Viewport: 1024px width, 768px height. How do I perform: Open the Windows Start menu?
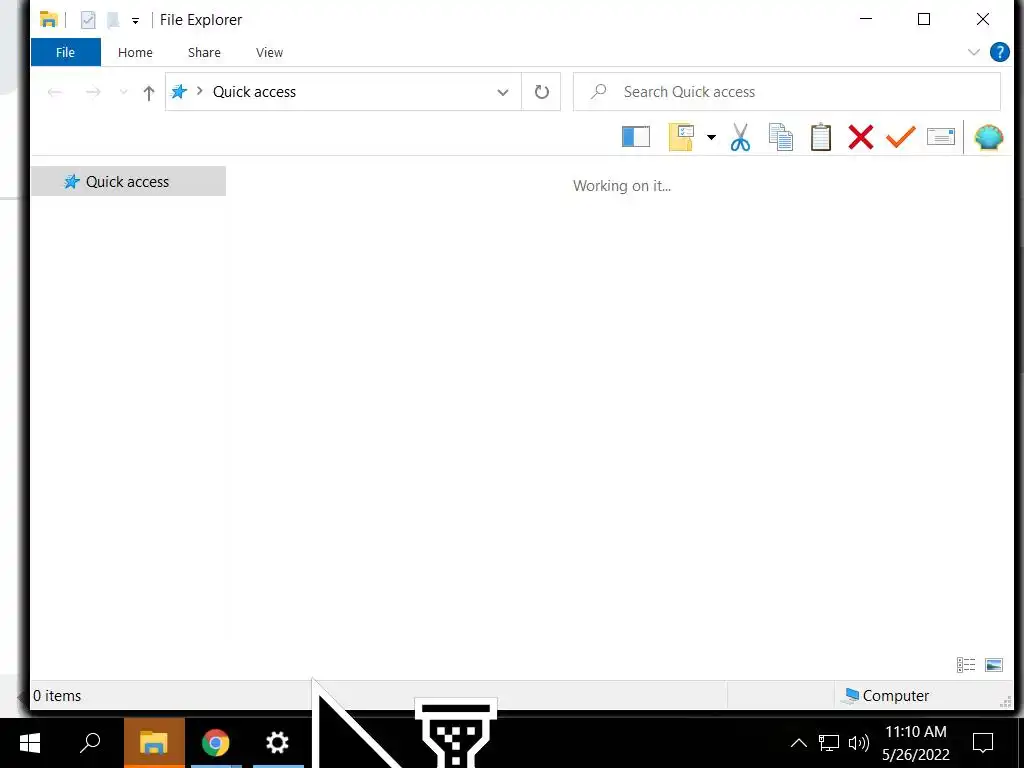click(30, 743)
